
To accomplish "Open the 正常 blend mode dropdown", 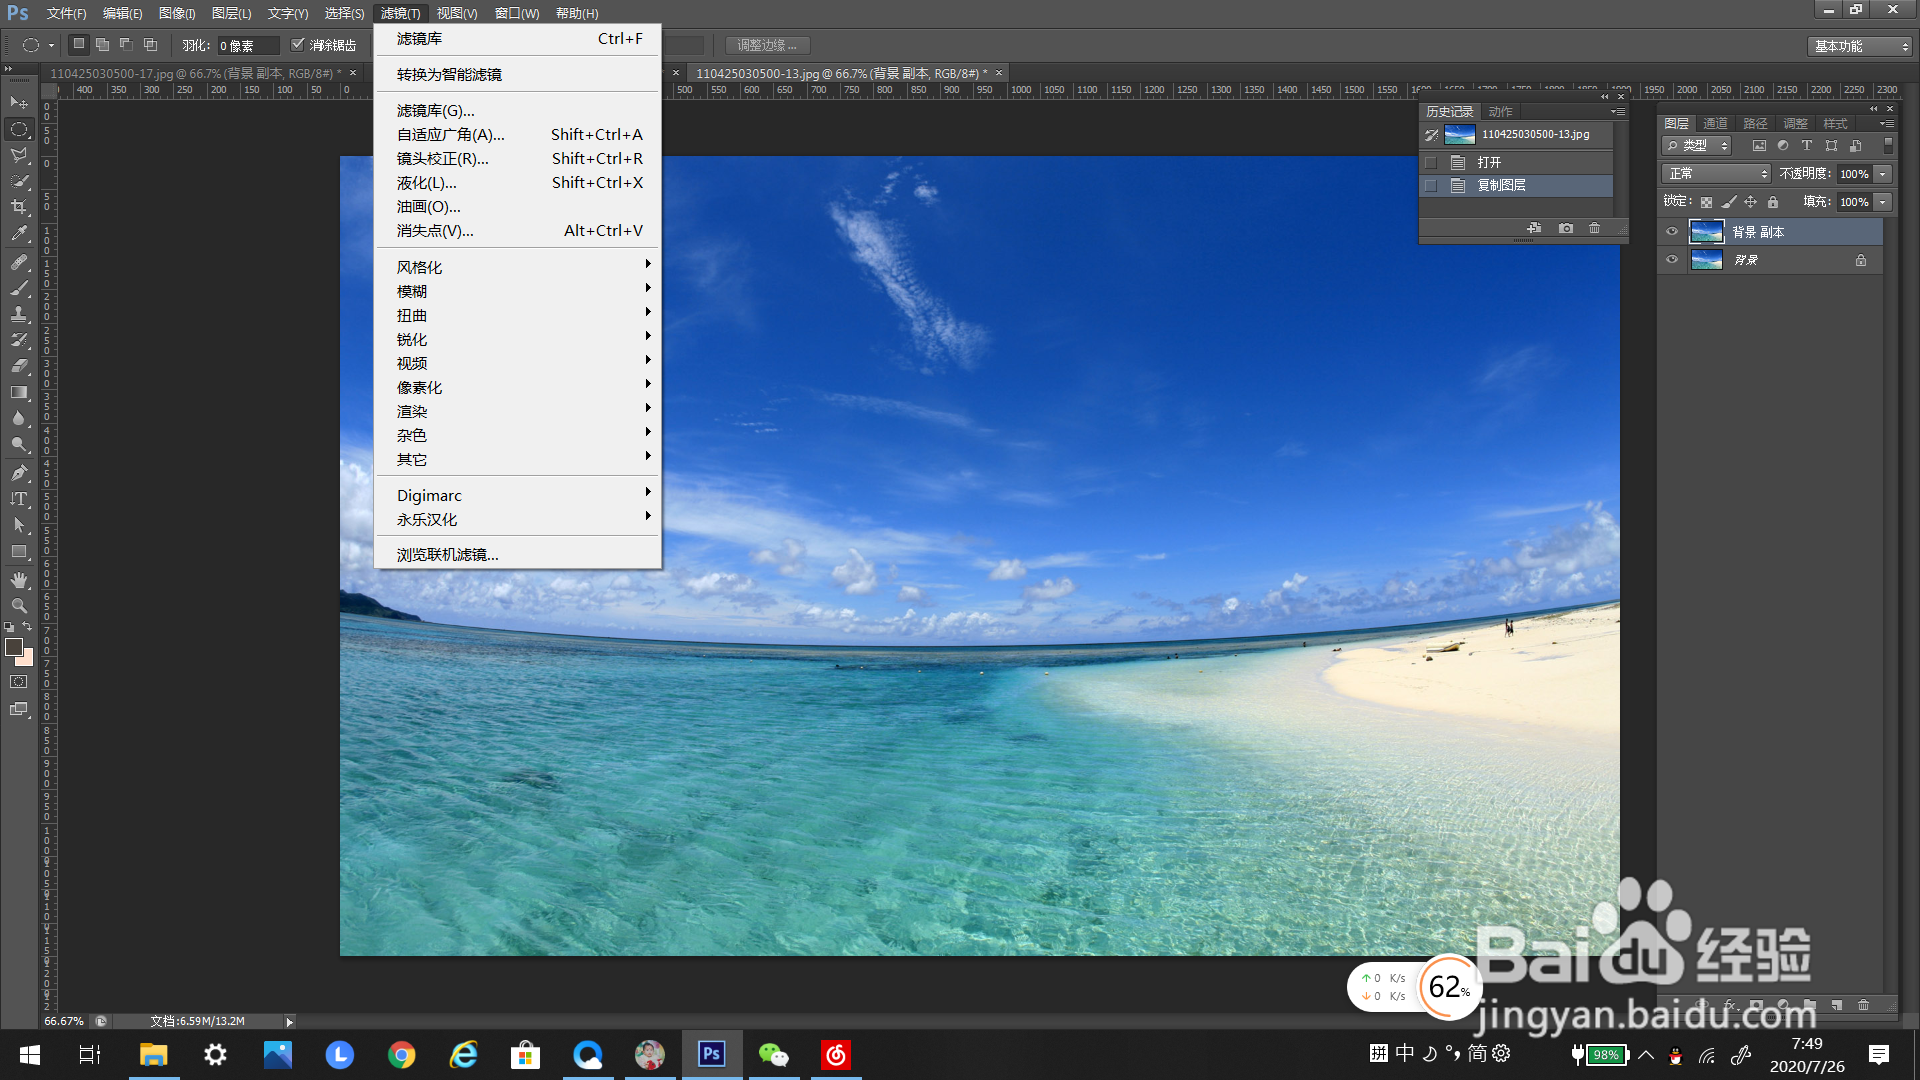I will [x=1716, y=174].
